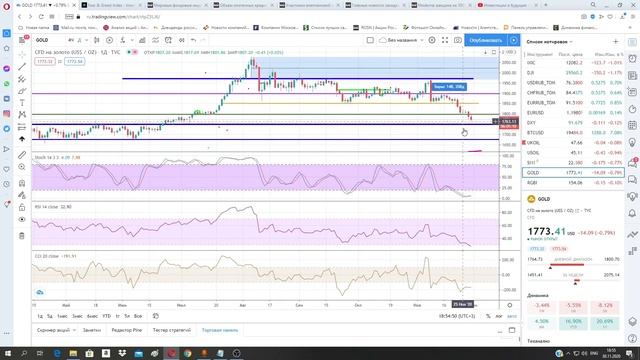Select the crosshair cursor tool
This screenshot has height=360, width=640.
click(22, 54)
